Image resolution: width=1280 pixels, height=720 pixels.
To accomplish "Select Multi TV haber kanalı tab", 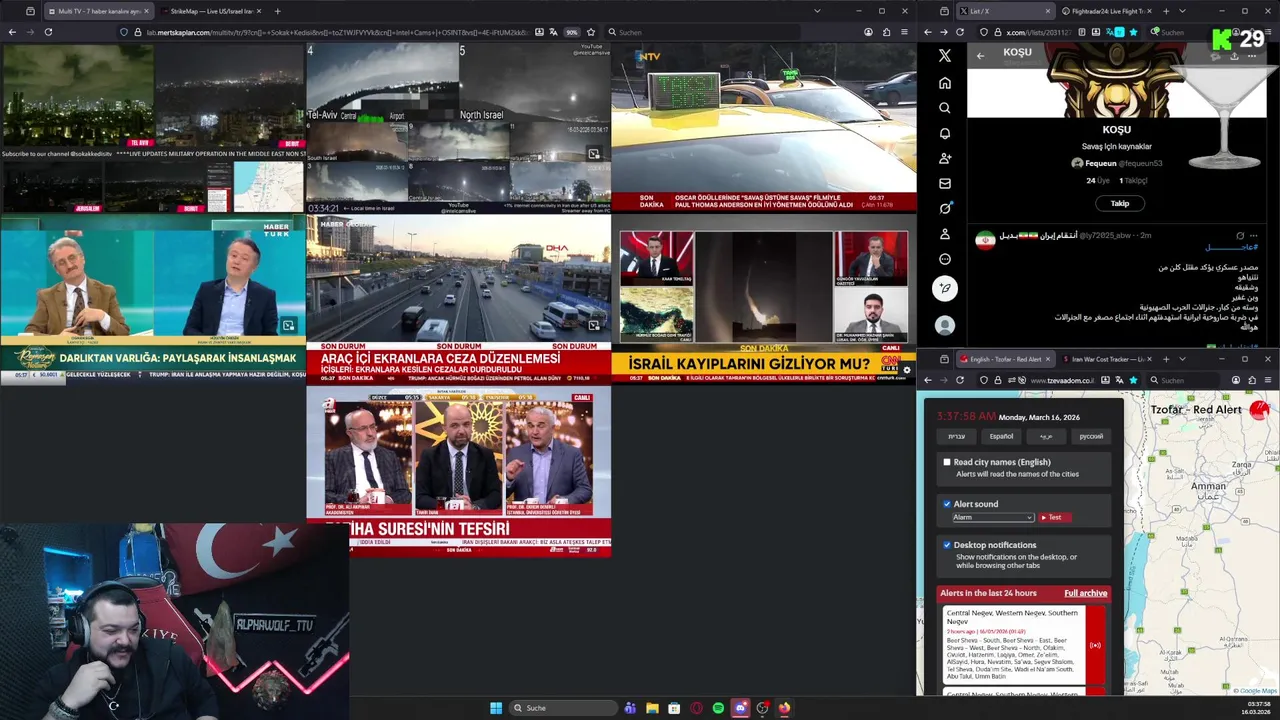I will click(x=100, y=11).
